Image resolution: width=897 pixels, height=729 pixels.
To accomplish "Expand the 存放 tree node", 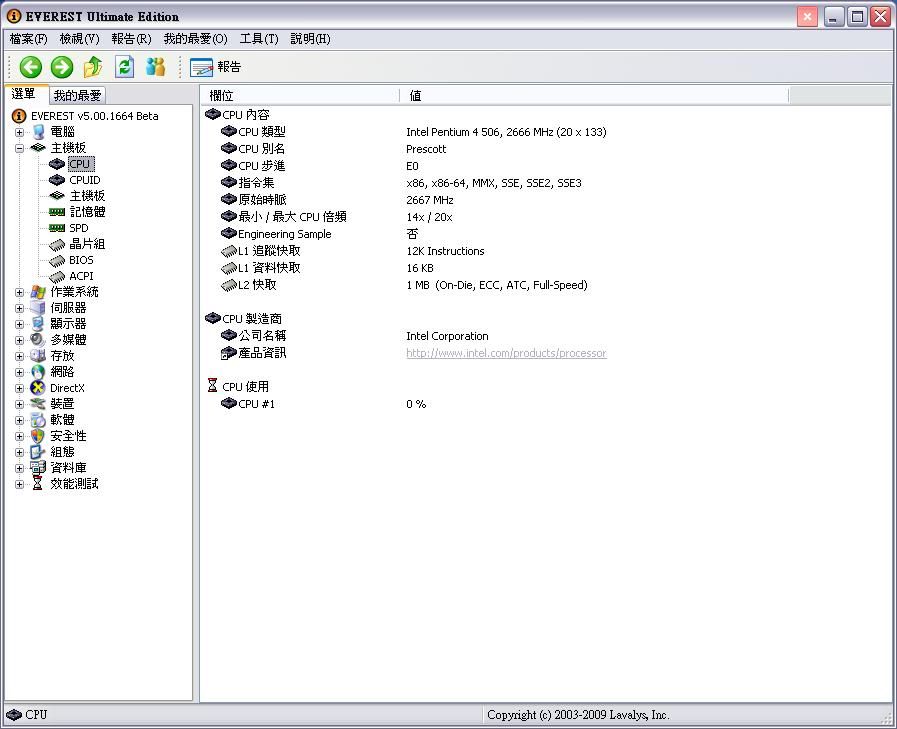I will [x=19, y=356].
